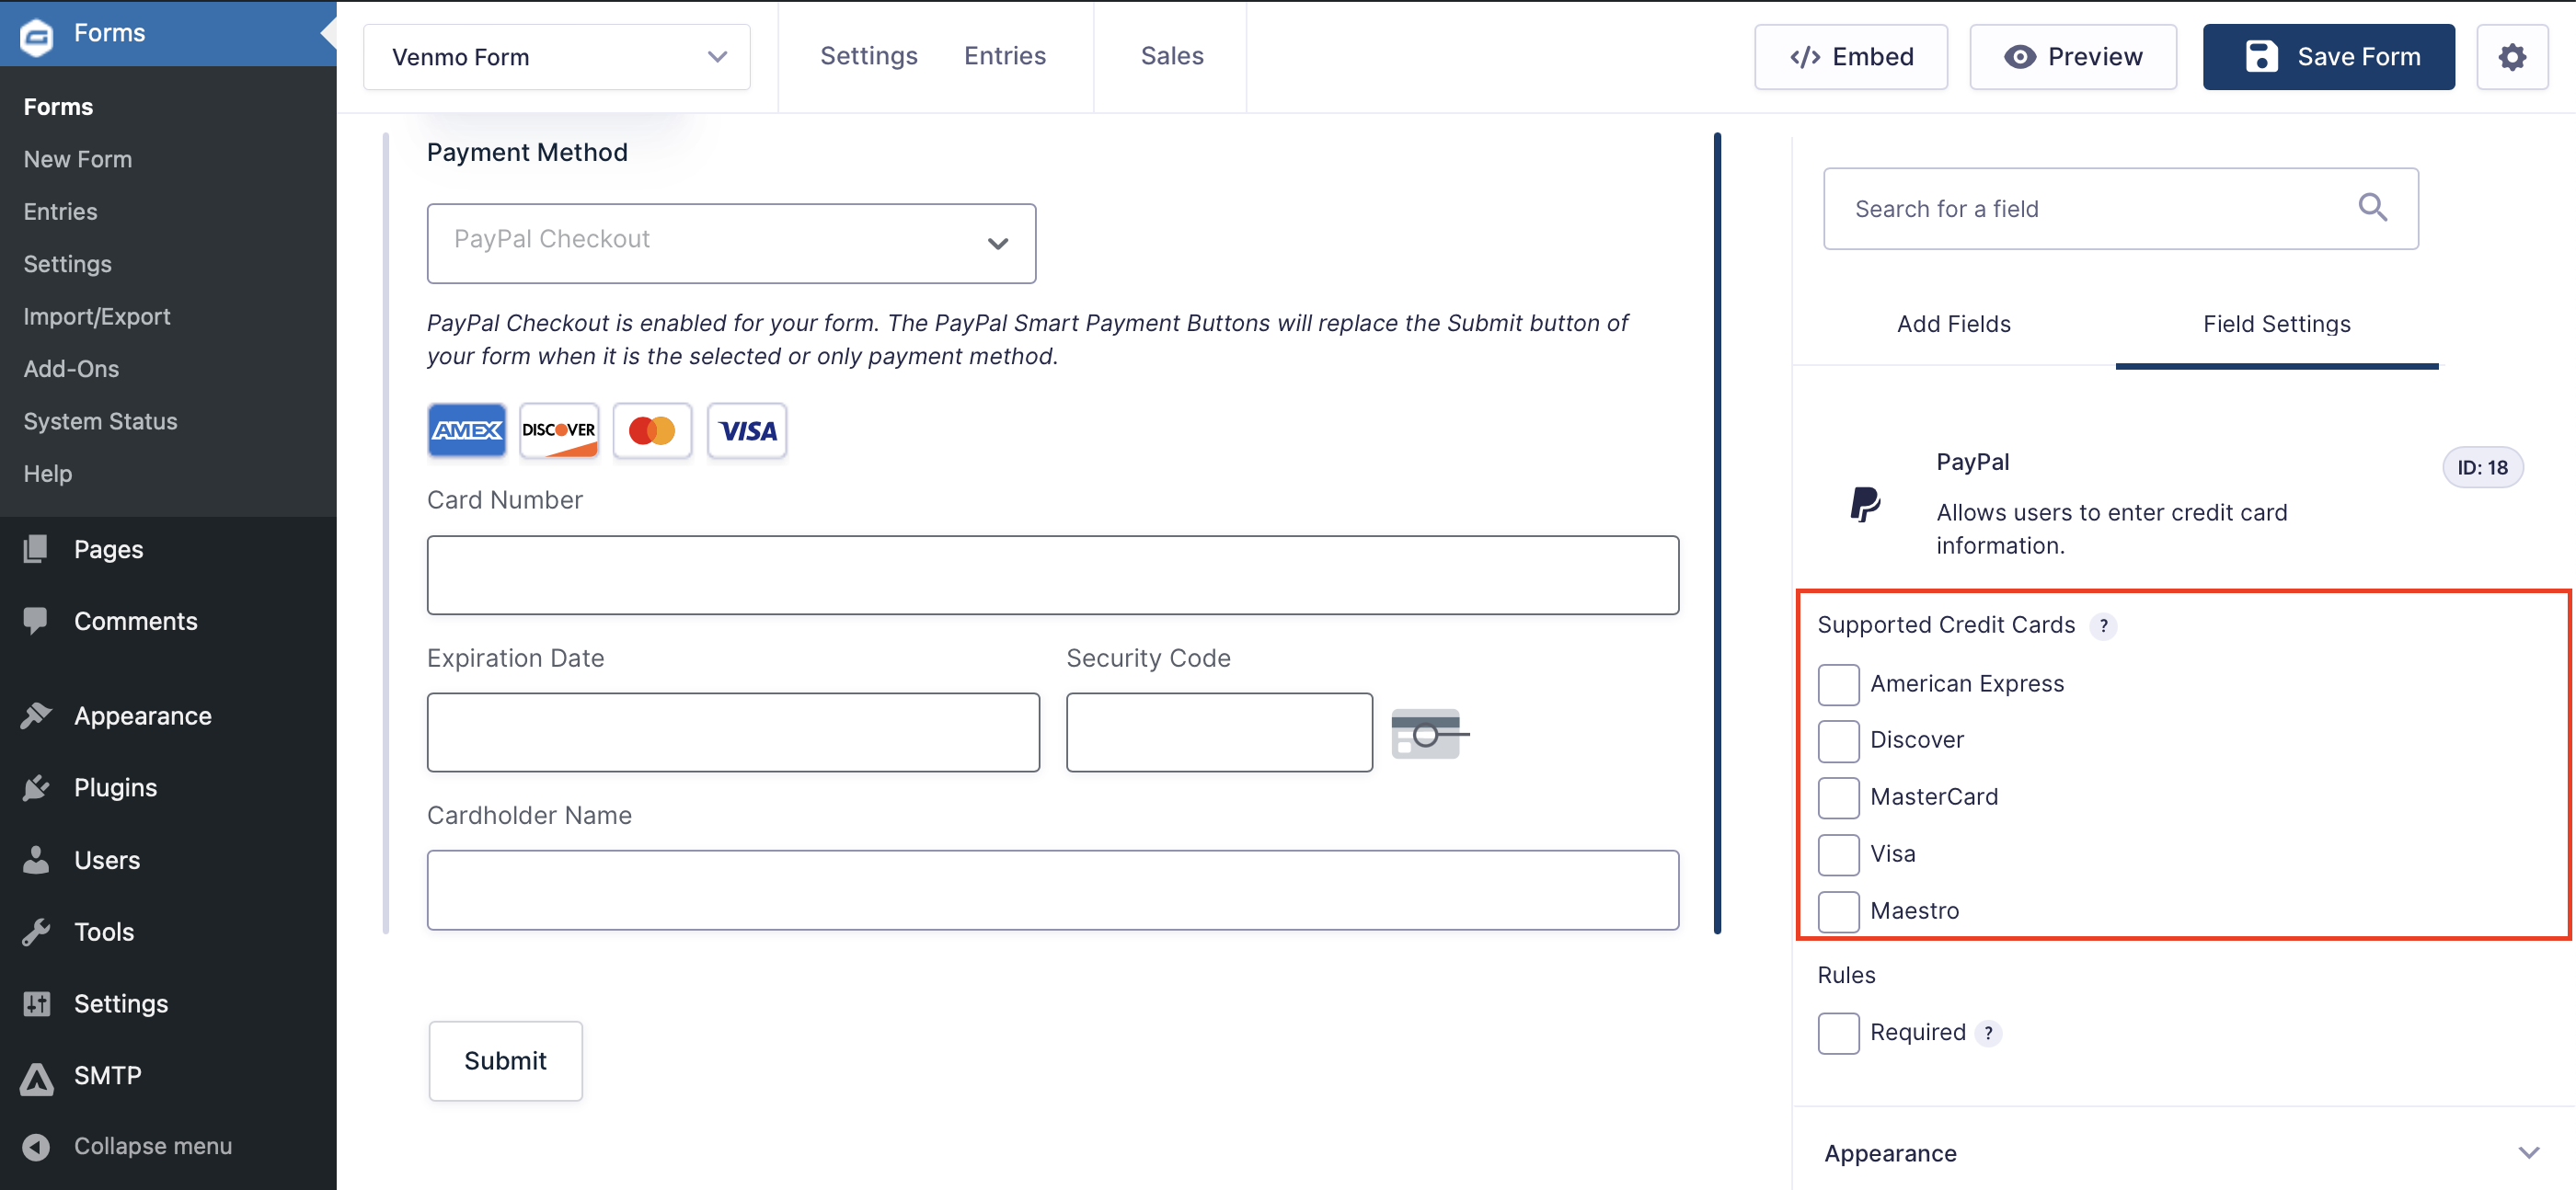Image resolution: width=2576 pixels, height=1190 pixels.
Task: Open Forms Settings submenu link
Action: point(68,264)
